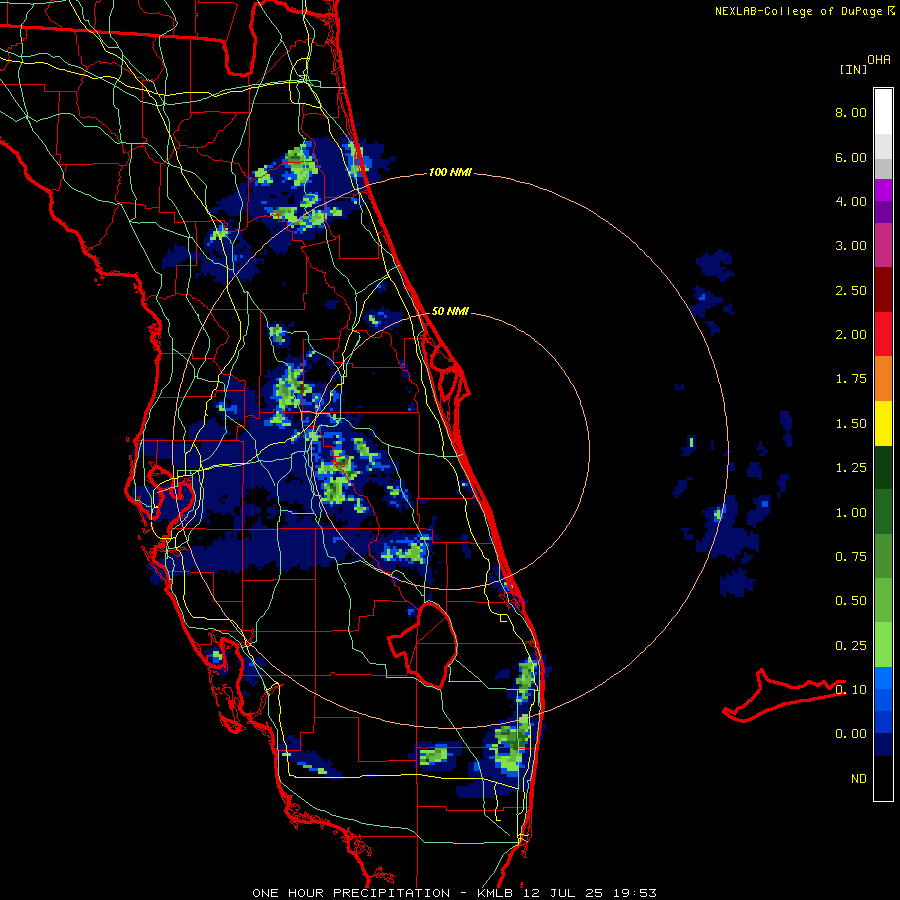The image size is (900, 900).
Task: Select the black ND swatch in legend
Action: coord(883,778)
